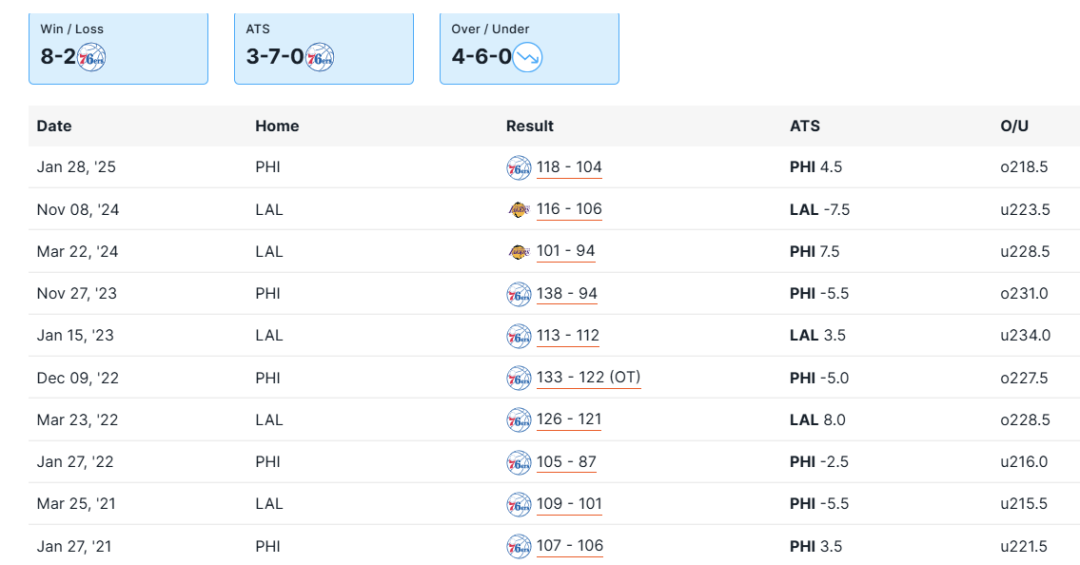Click the Lakers logo in Mar 22, '24 row
The height and width of the screenshot is (565, 1080).
(518, 252)
